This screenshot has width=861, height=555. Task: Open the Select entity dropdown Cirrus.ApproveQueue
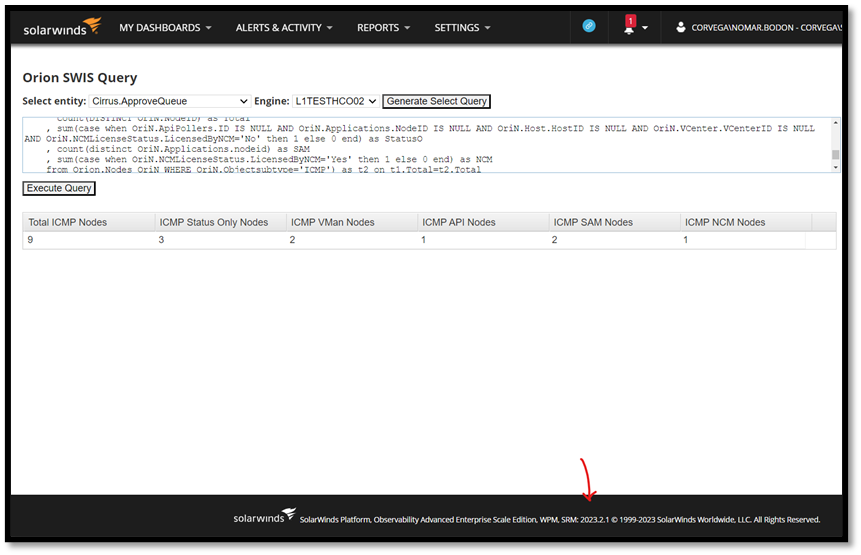(170, 101)
